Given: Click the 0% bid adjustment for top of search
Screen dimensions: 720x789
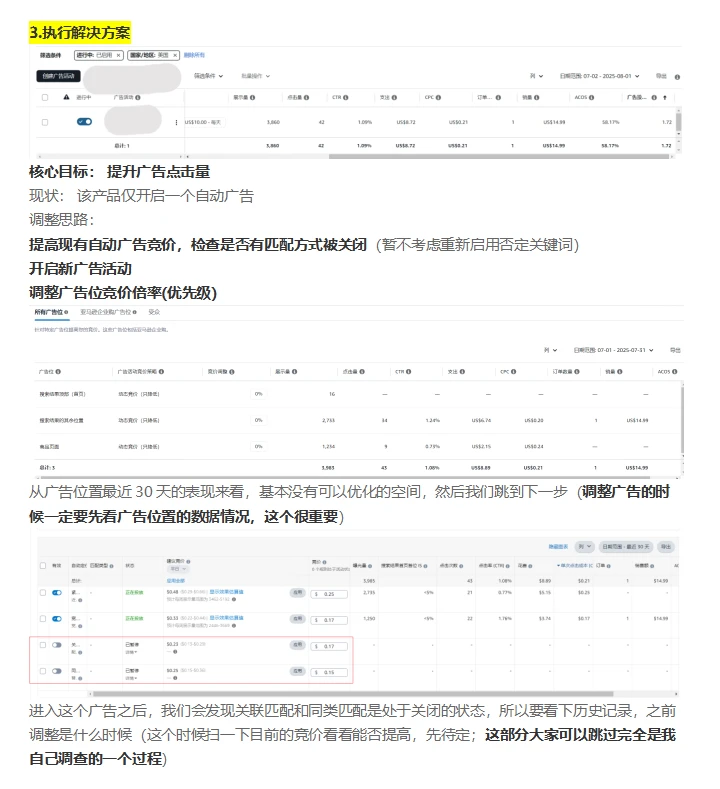Looking at the screenshot, I should 259,394.
